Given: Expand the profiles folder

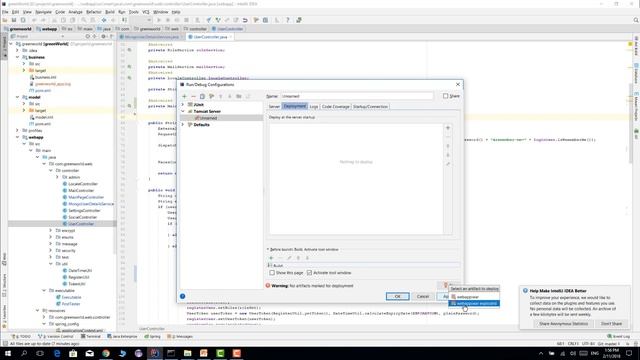Looking at the screenshot, I should pyautogui.click(x=17, y=131).
